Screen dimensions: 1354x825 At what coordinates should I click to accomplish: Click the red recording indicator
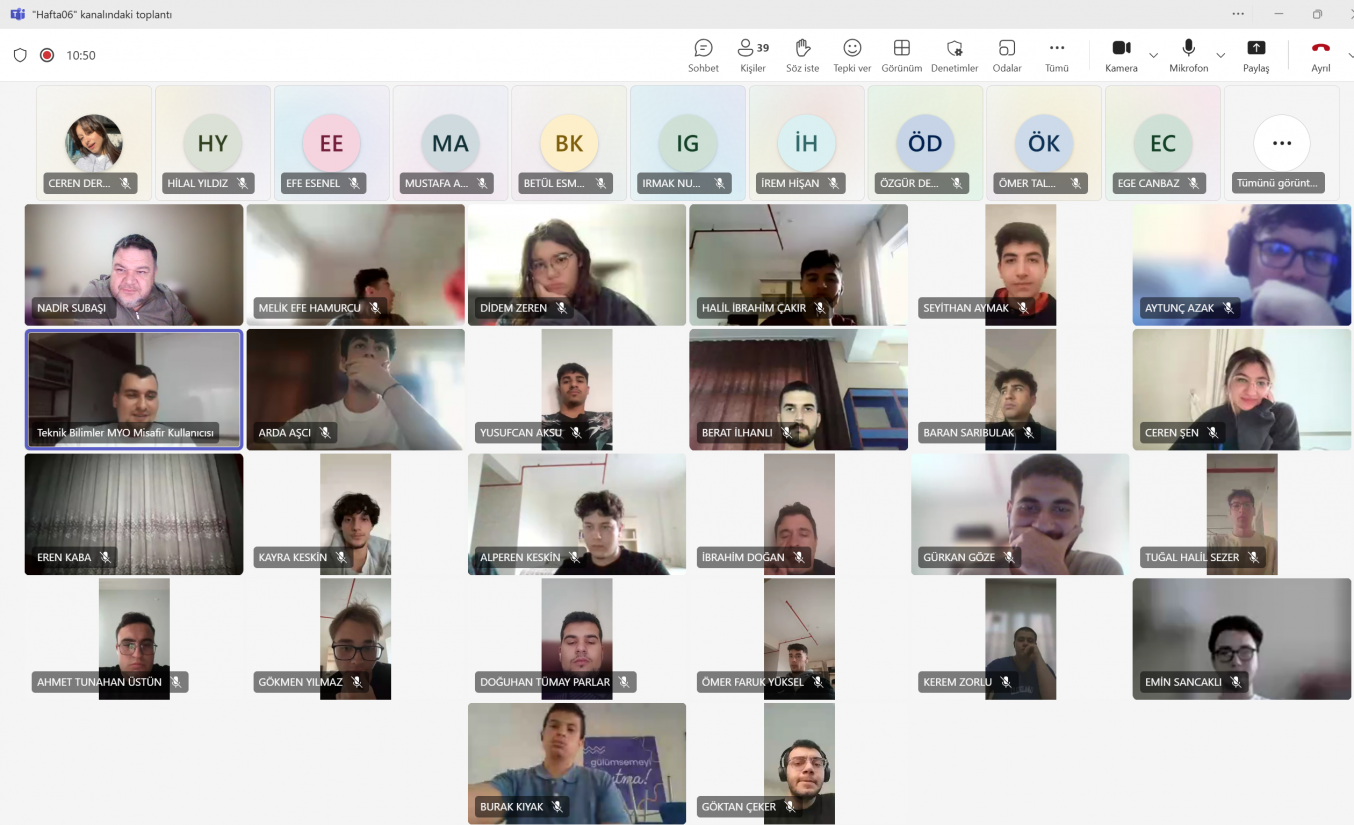coord(47,55)
